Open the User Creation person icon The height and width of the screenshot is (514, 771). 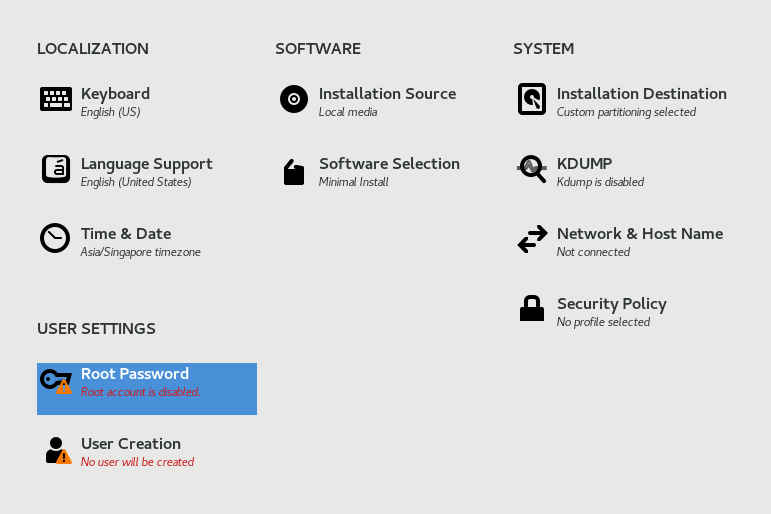[x=57, y=450]
